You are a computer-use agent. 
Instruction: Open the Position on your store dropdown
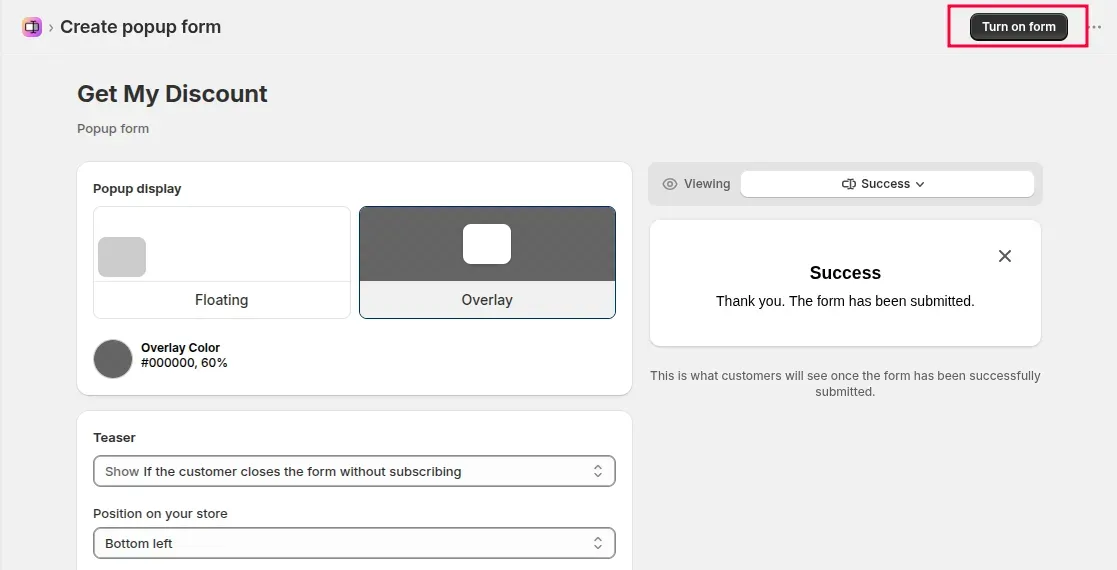pyautogui.click(x=354, y=543)
